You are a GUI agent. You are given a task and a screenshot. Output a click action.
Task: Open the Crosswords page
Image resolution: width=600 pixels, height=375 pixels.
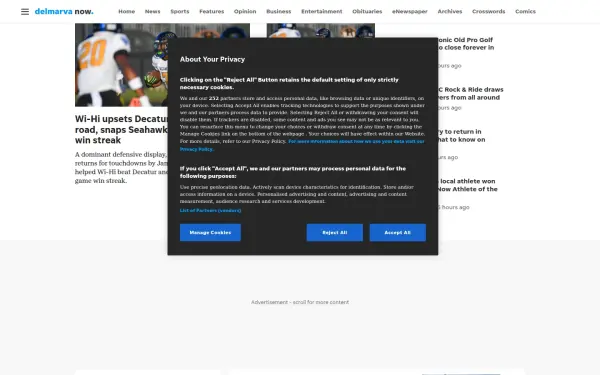[489, 11]
